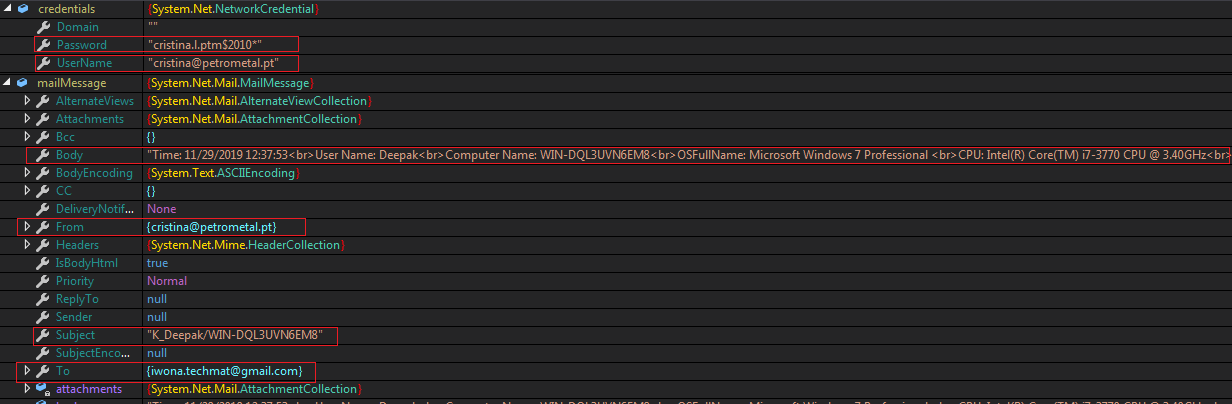
Task: Click the locked field icon beside lowercase attachments
Action: [43, 389]
